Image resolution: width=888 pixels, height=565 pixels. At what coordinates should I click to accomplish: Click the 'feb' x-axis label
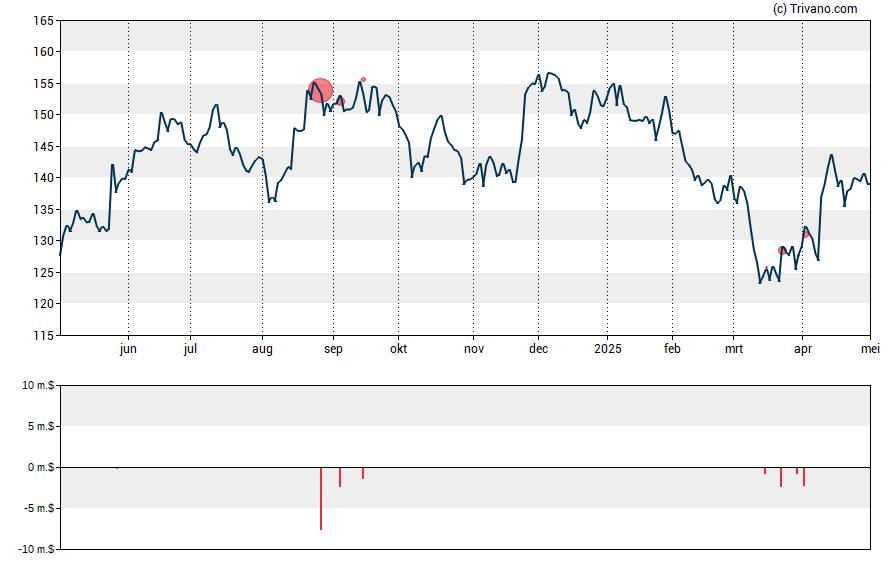[672, 349]
